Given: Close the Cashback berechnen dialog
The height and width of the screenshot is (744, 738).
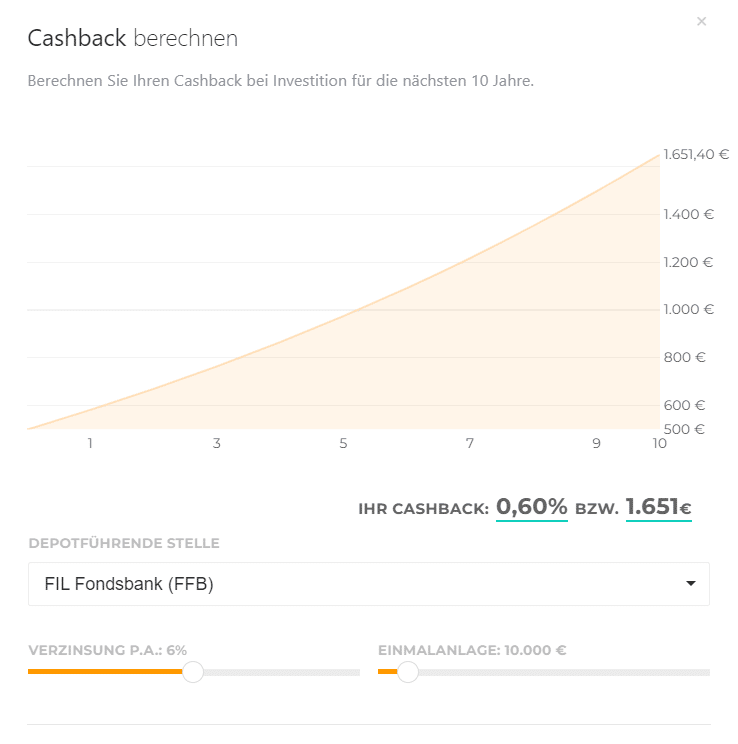Looking at the screenshot, I should click(701, 21).
